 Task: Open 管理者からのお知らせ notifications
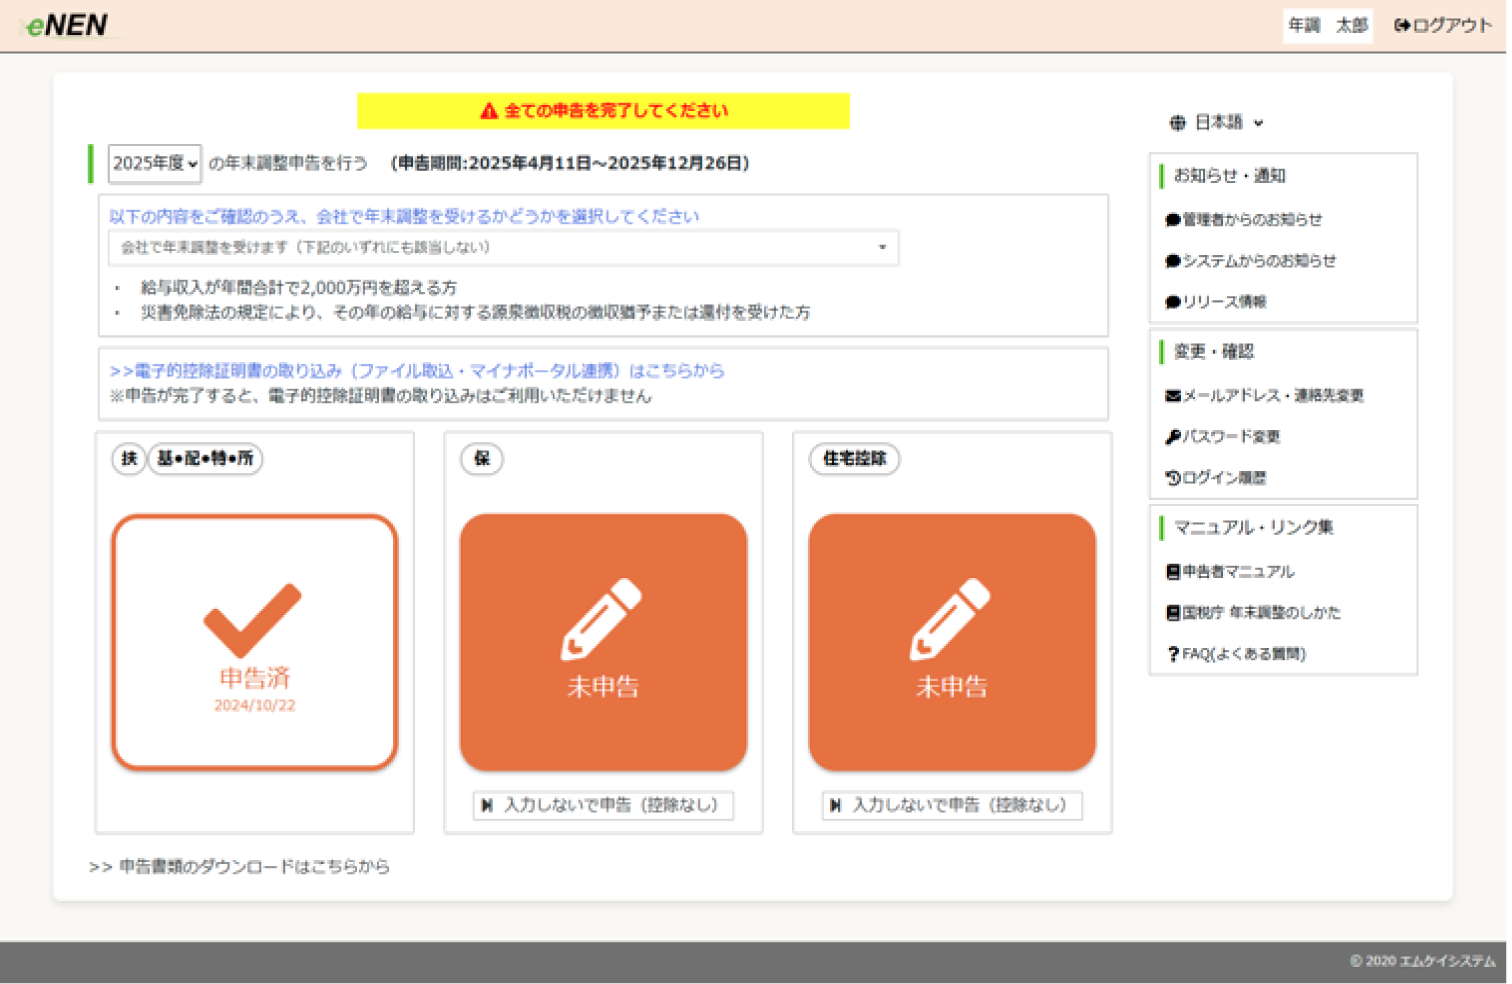click(x=1251, y=219)
